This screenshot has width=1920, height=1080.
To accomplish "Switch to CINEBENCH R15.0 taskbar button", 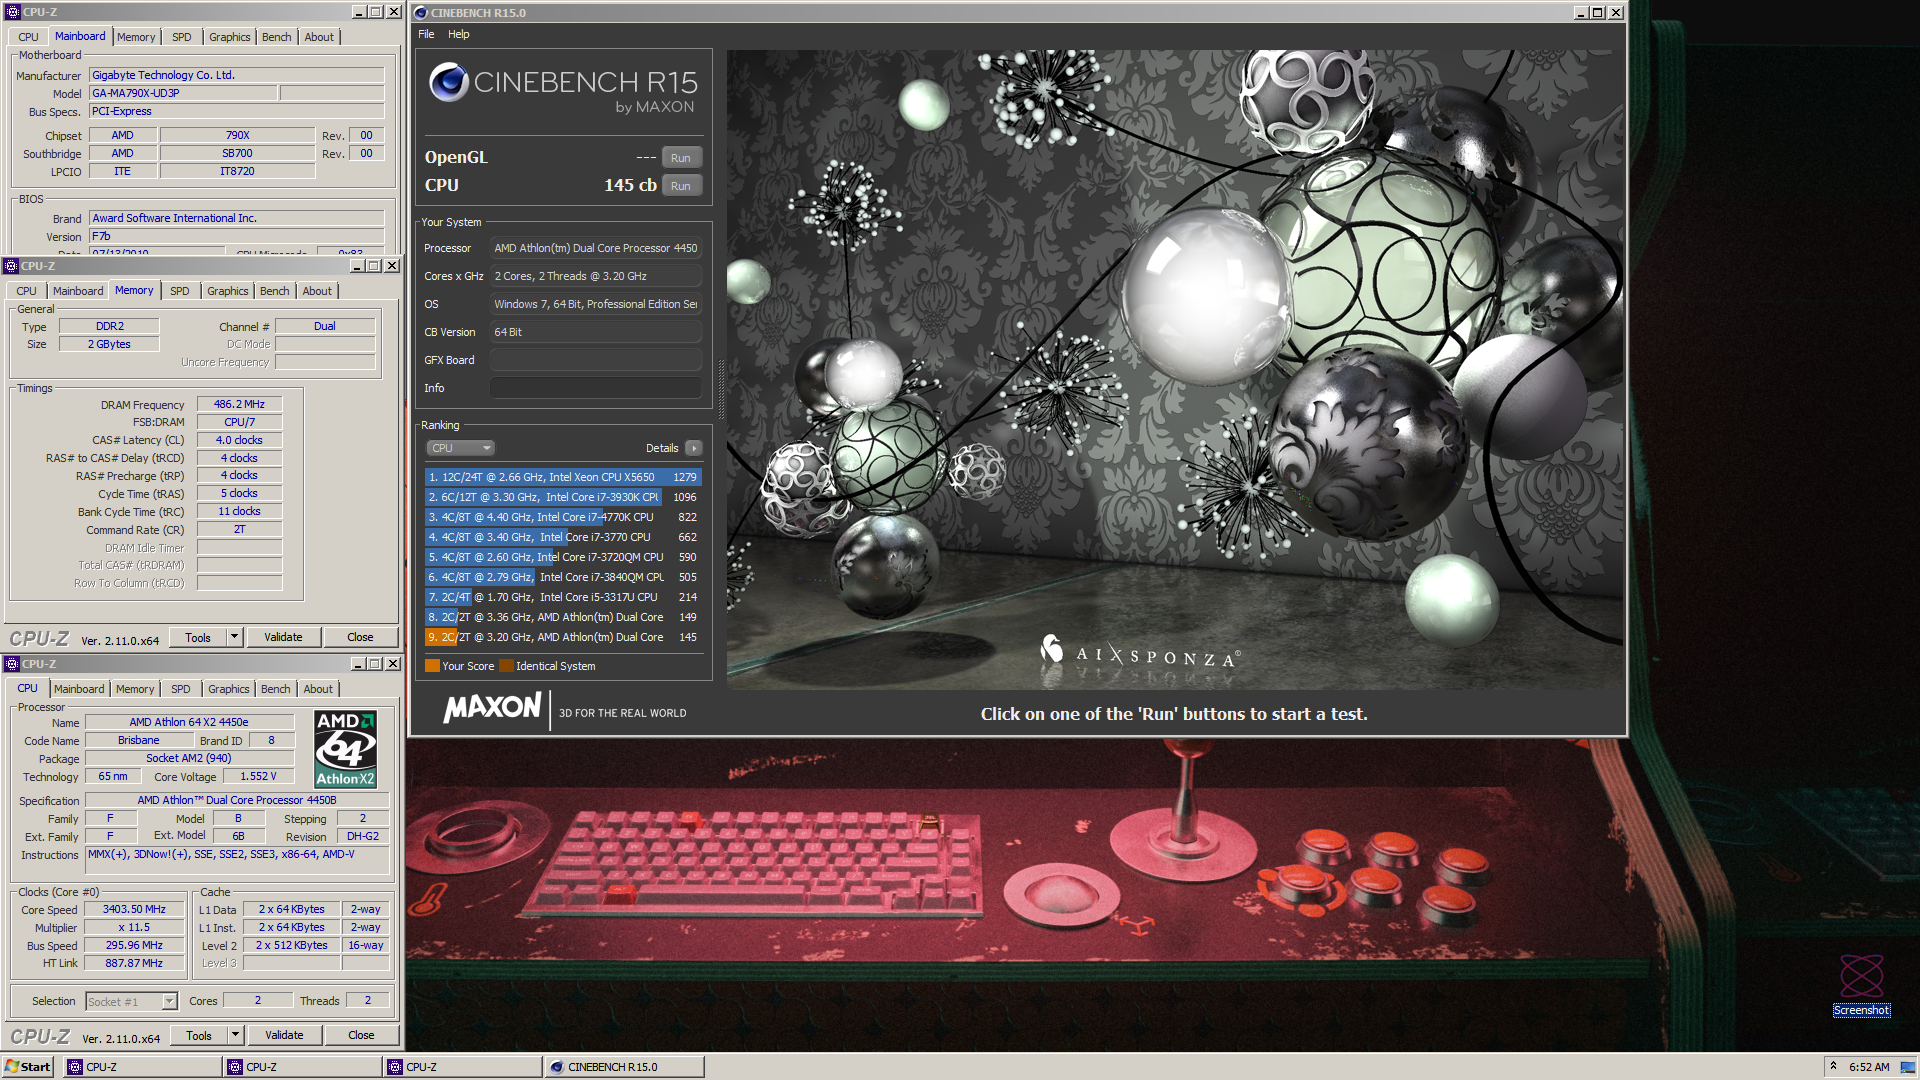I will (624, 1067).
